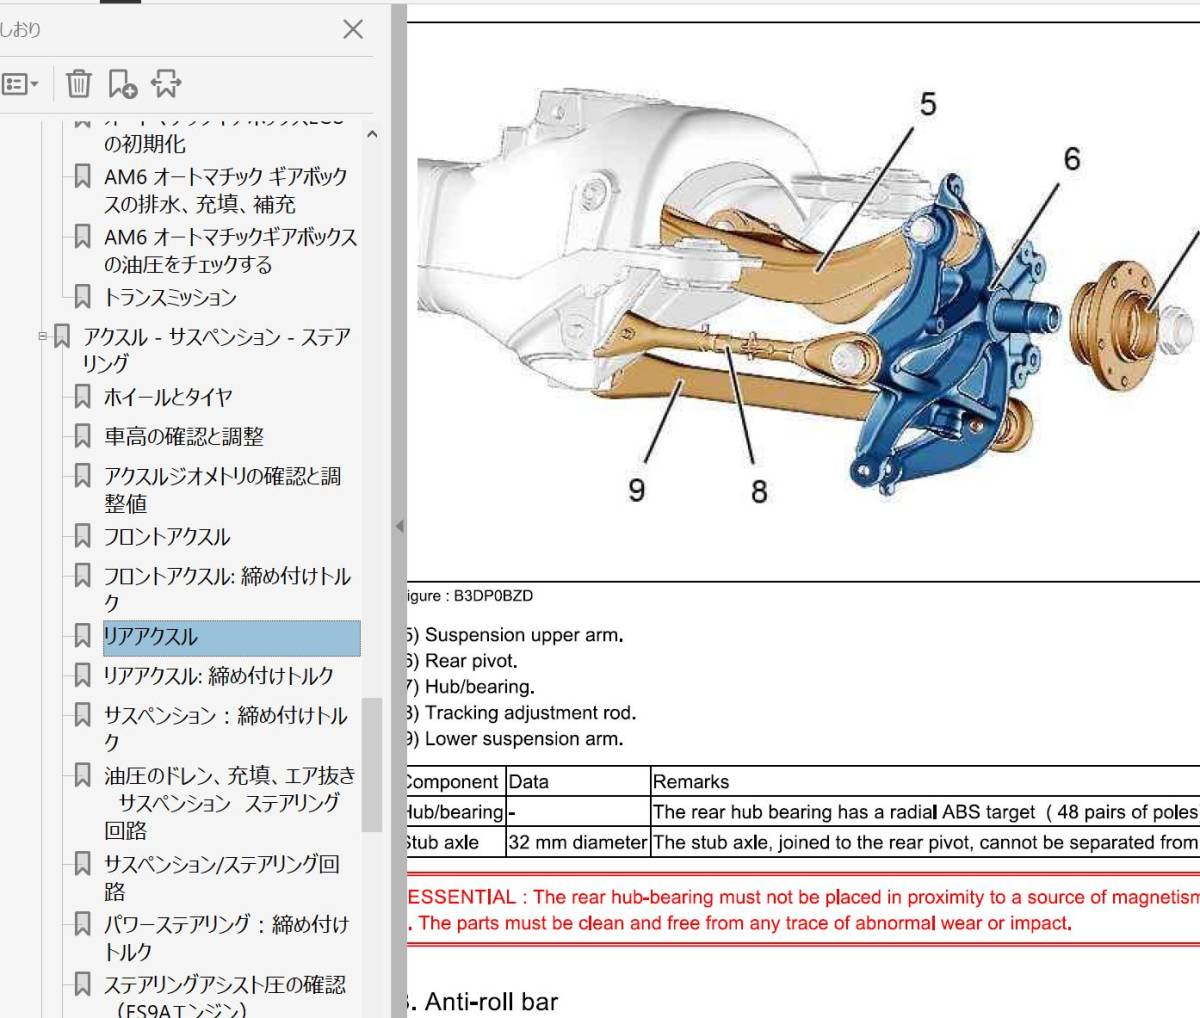Click the 'Suspension upper arm.' legend line
The width and height of the screenshot is (1200, 1018).
[x=515, y=635]
